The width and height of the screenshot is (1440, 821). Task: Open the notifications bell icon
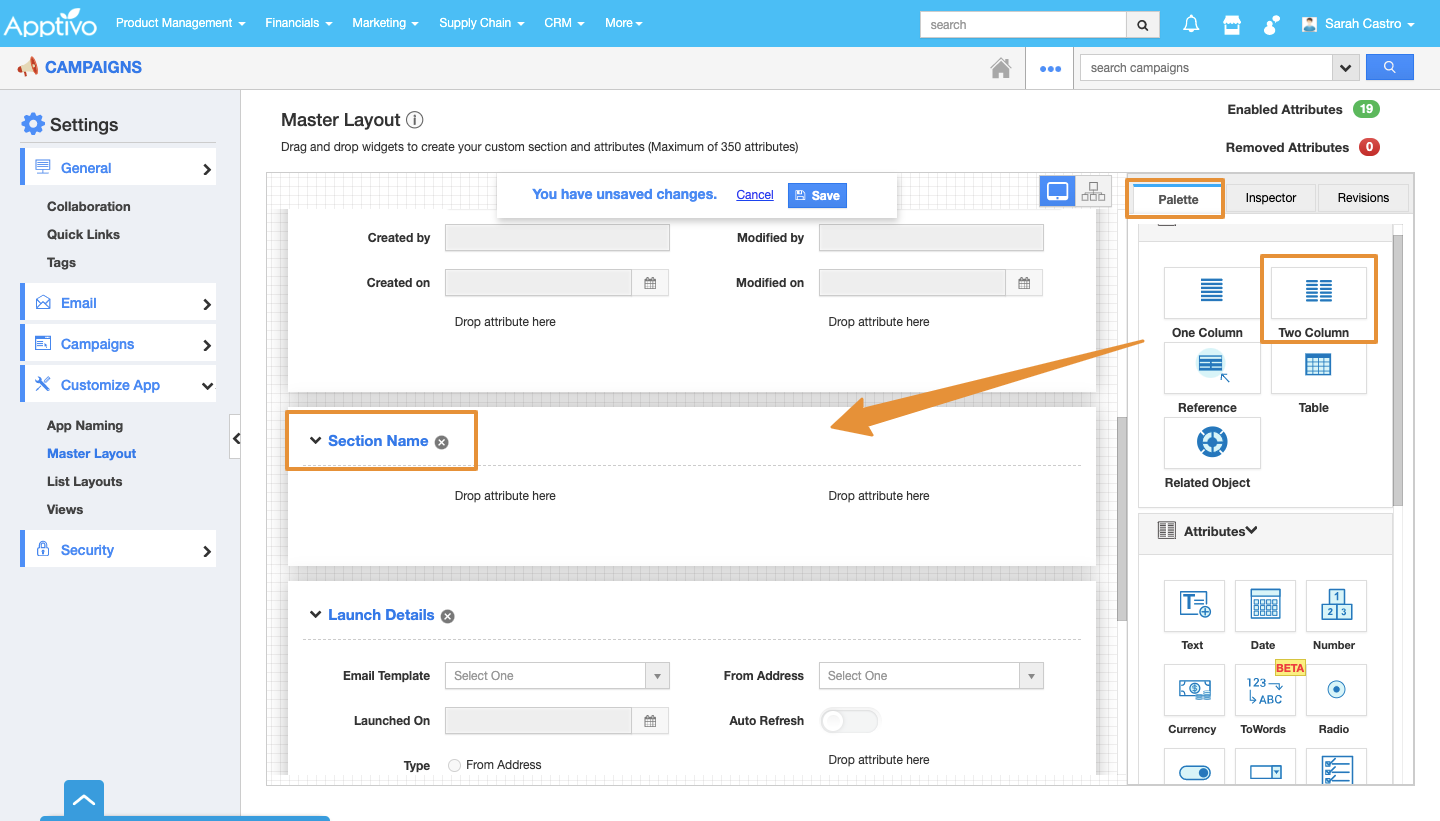pyautogui.click(x=1191, y=24)
